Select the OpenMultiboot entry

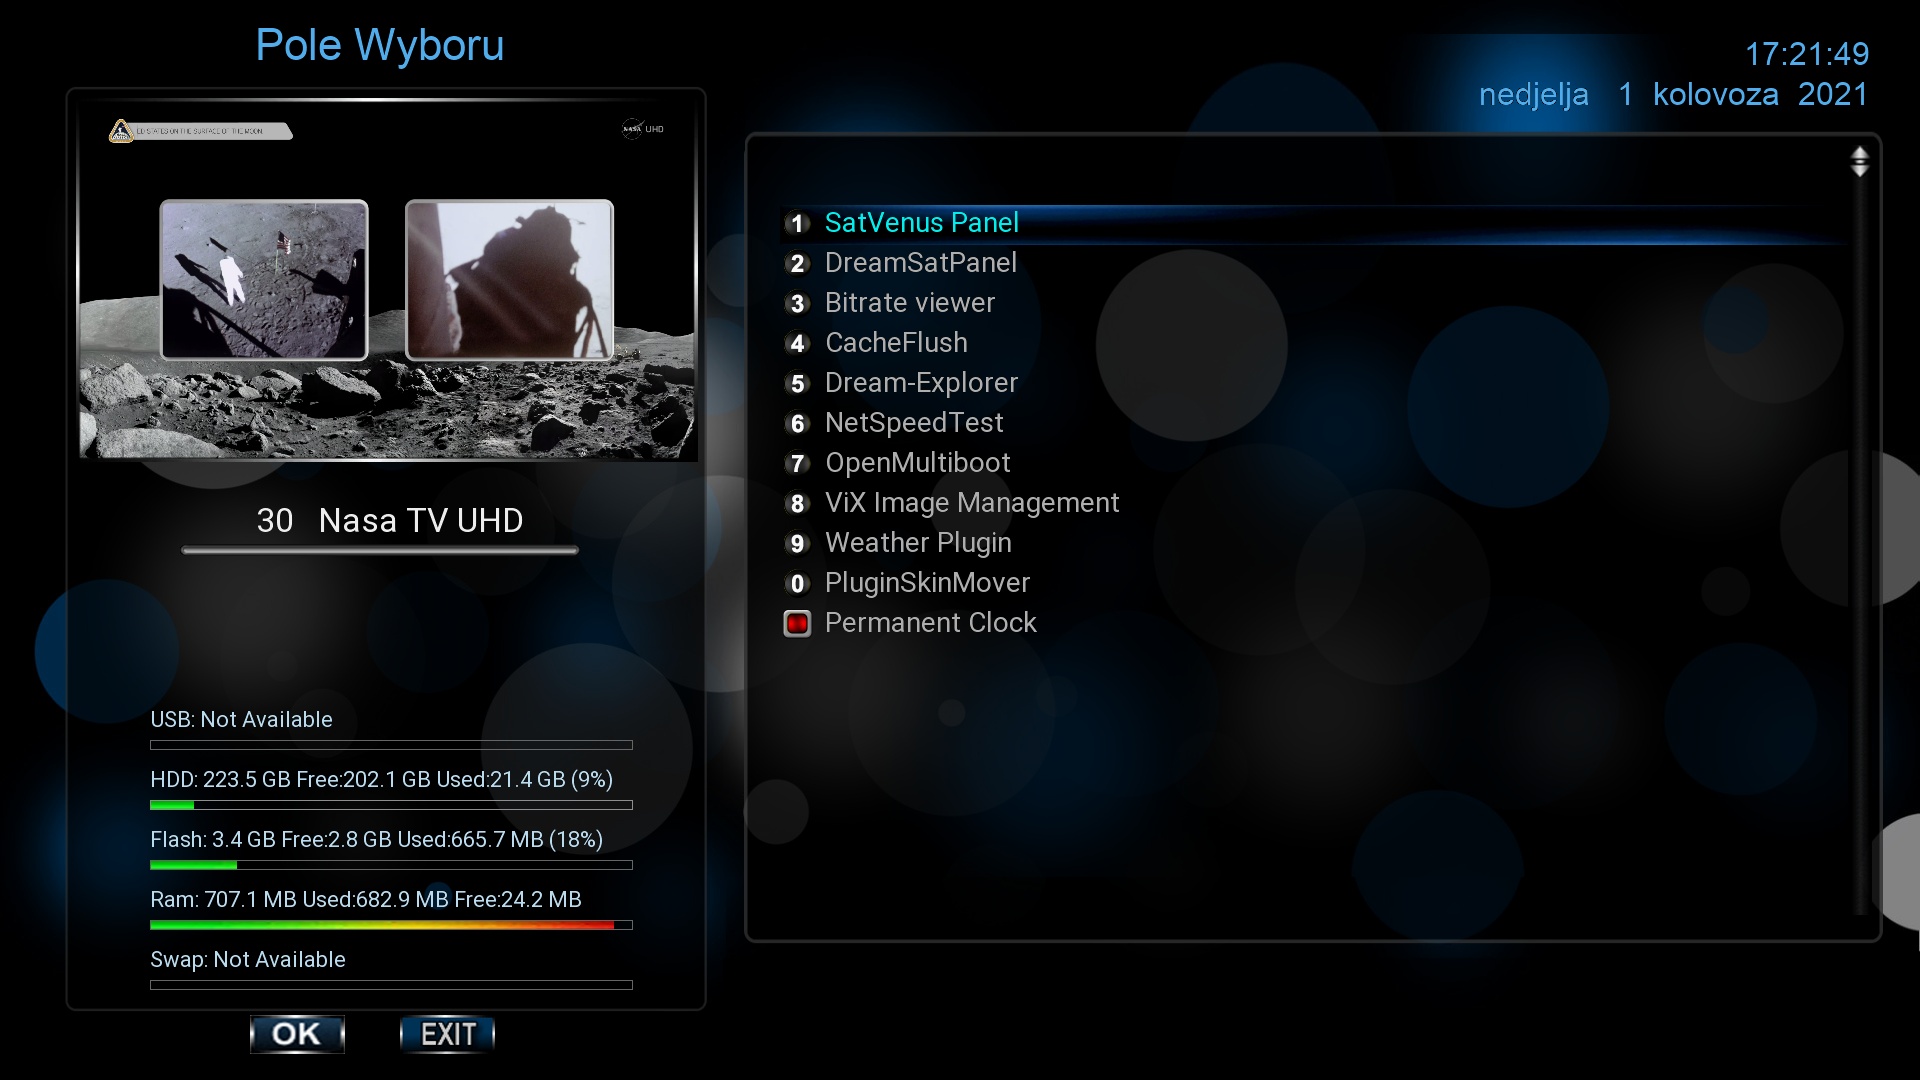click(x=1313, y=463)
